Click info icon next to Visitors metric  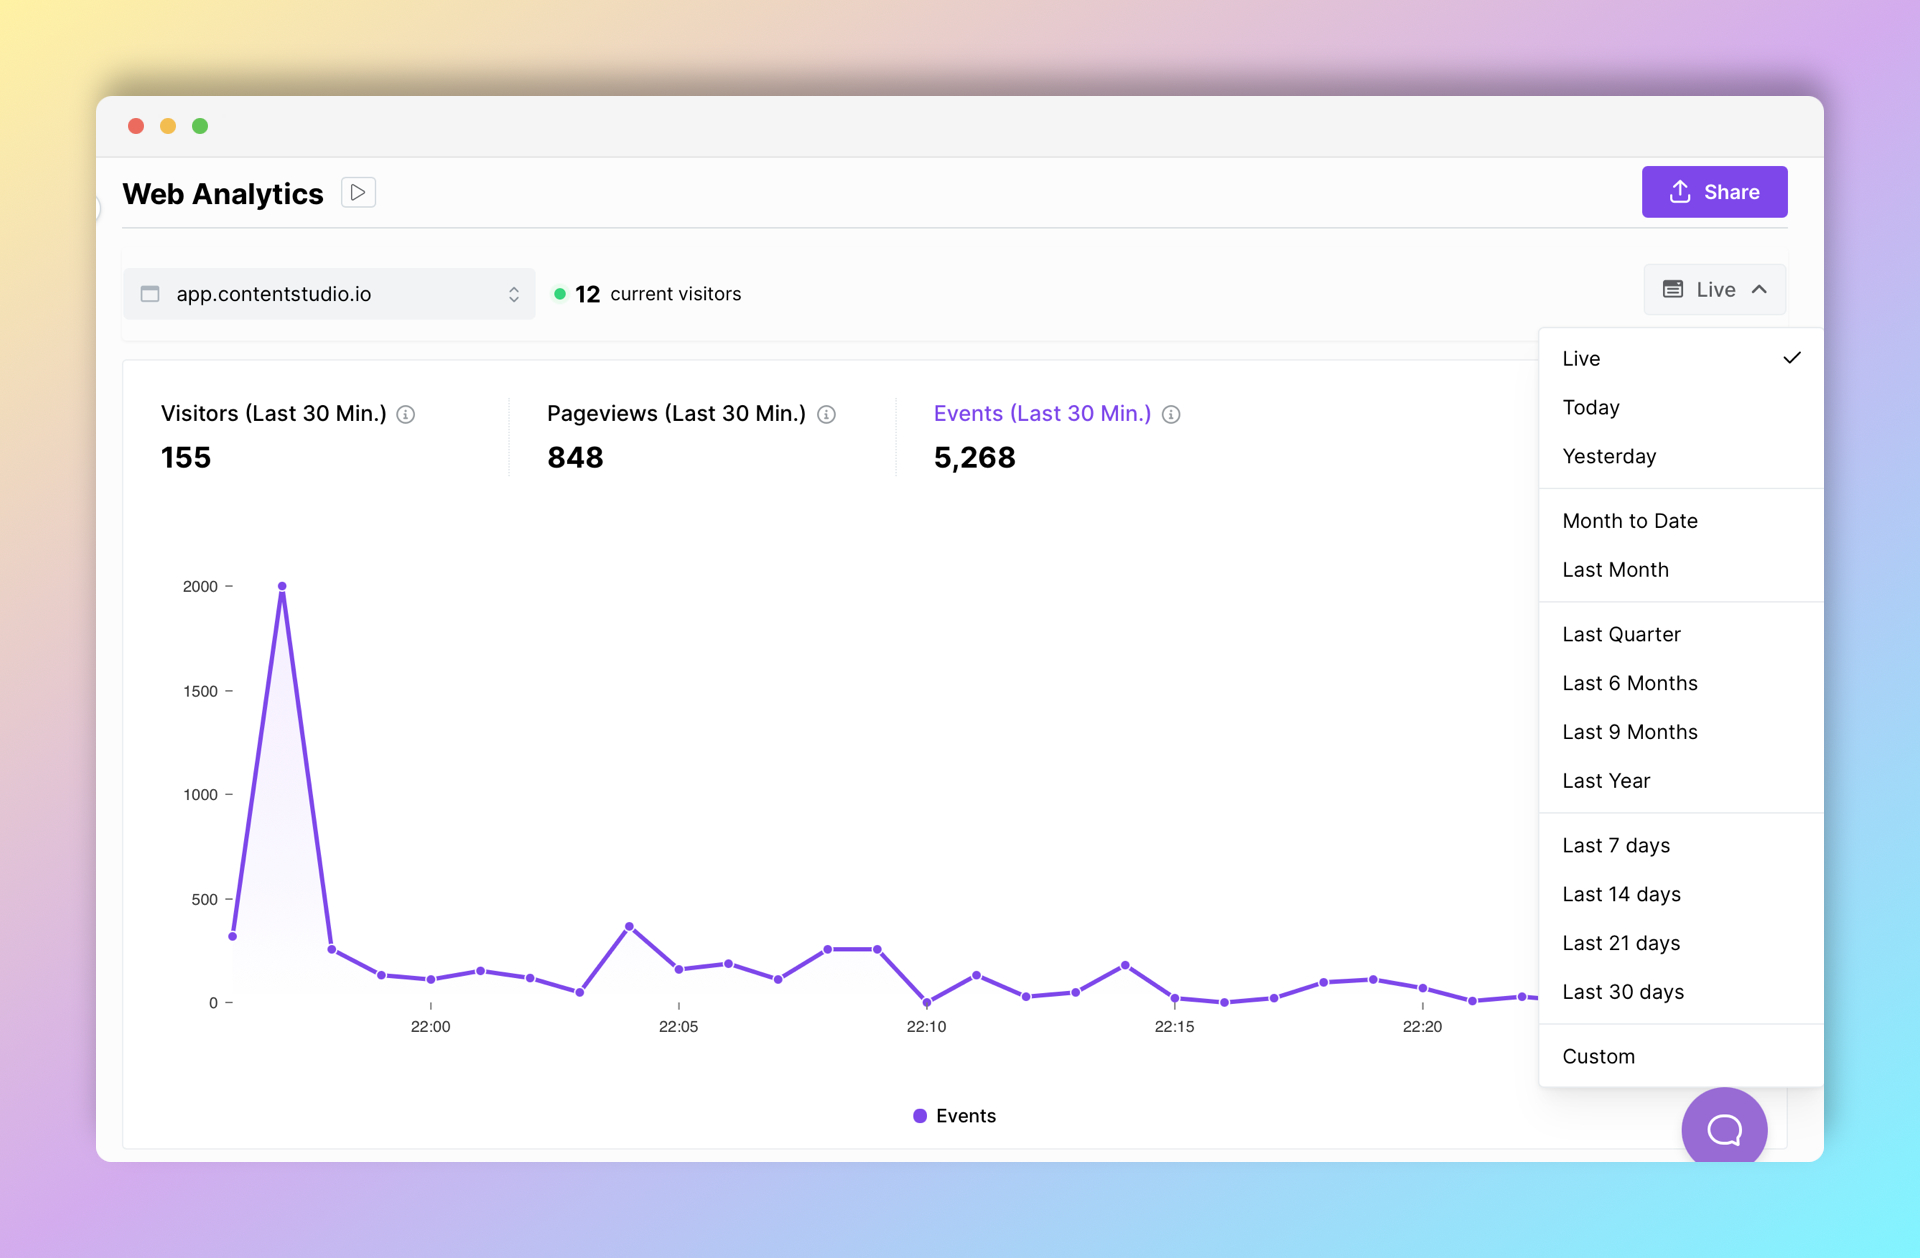pos(406,414)
